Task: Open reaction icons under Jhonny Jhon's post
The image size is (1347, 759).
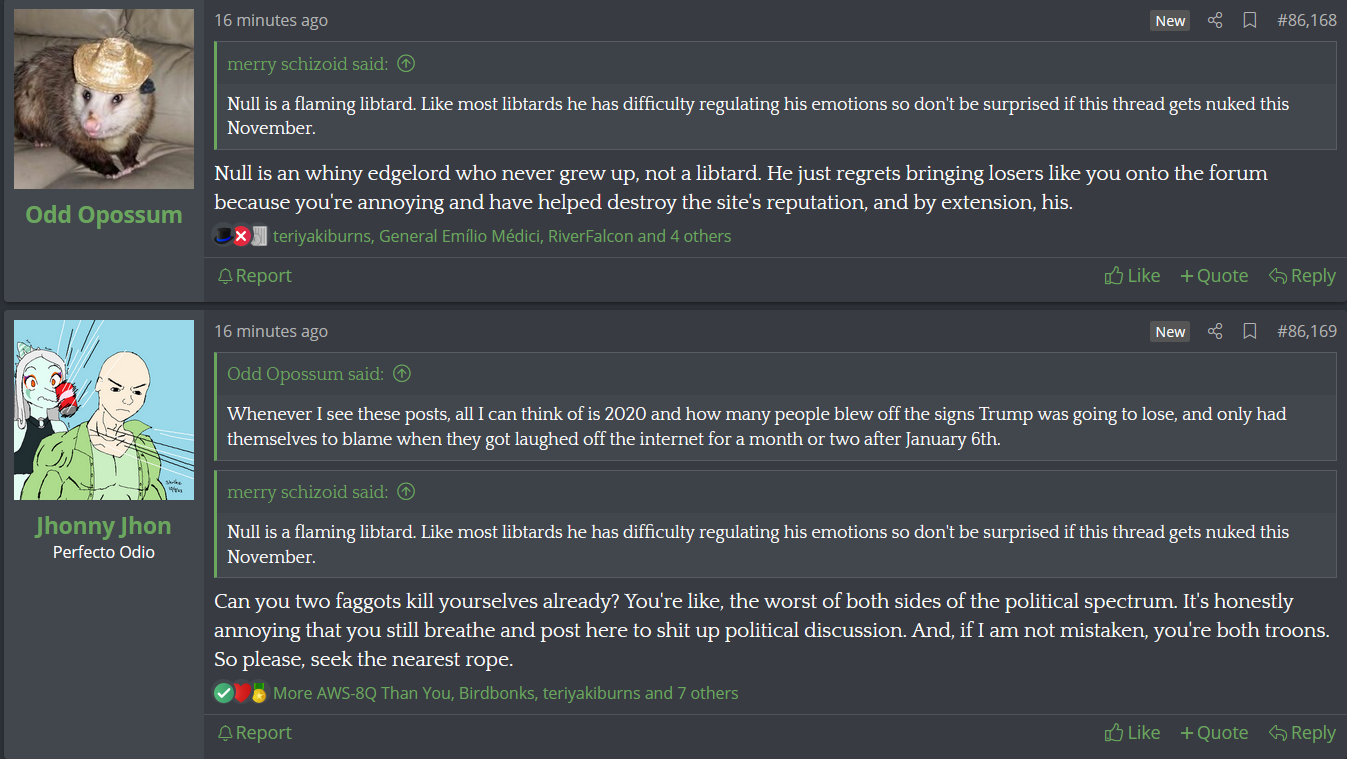Action: point(241,693)
